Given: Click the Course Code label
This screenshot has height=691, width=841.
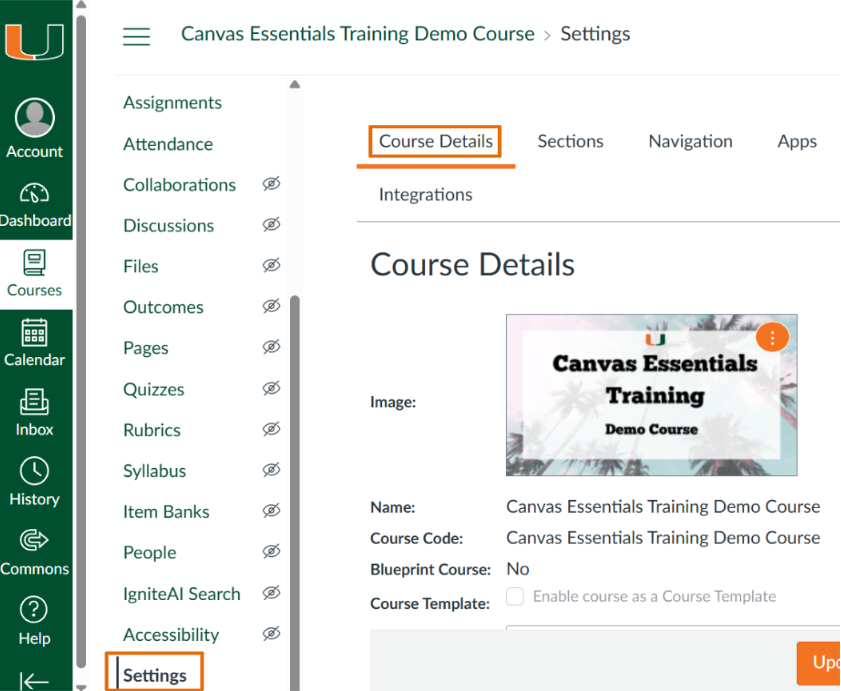Looking at the screenshot, I should [x=416, y=538].
